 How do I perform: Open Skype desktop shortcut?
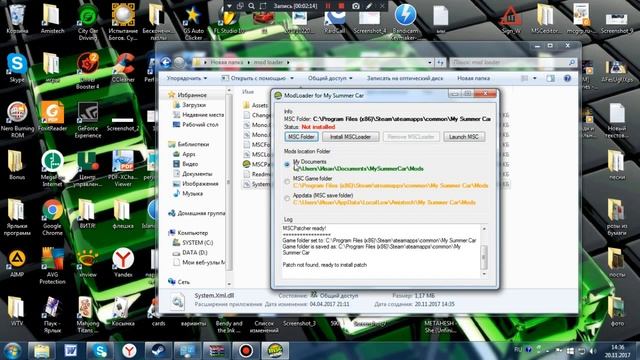pos(17,67)
